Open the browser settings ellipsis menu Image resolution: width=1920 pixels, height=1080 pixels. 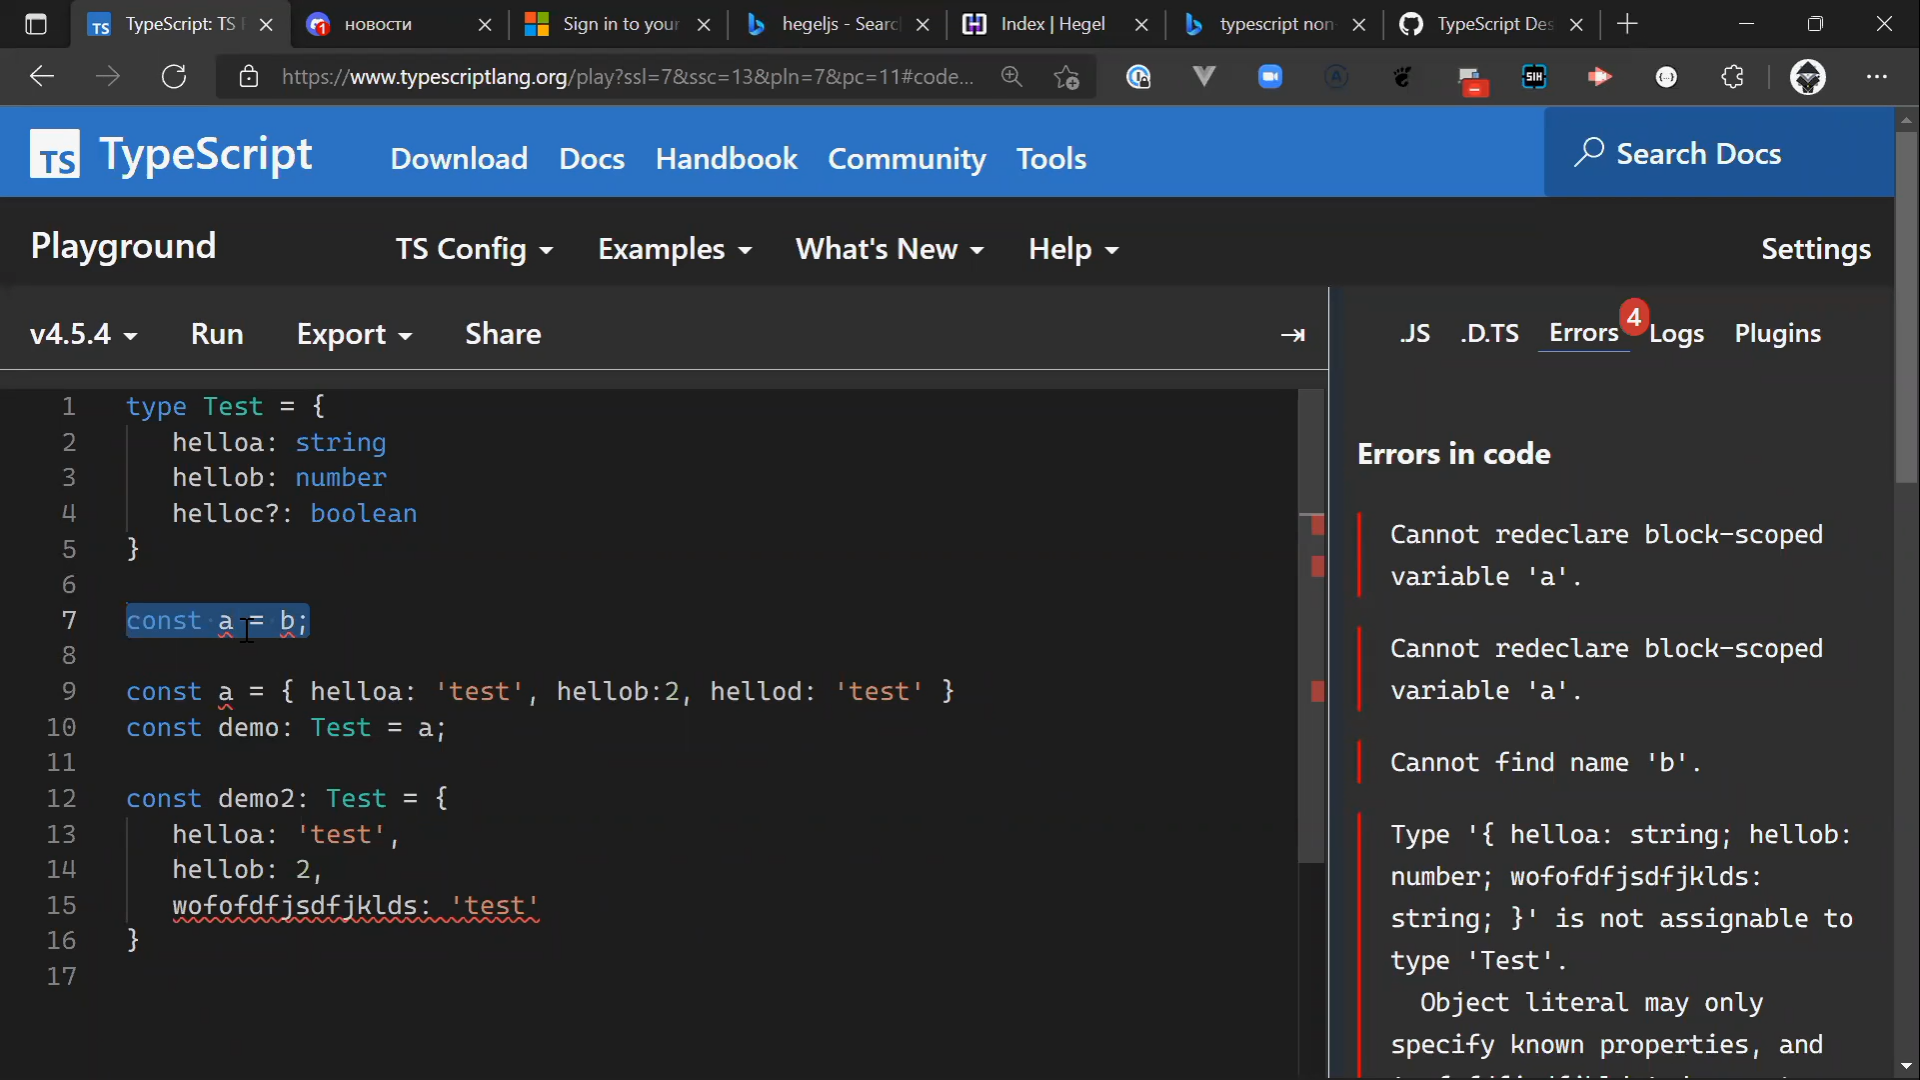click(1877, 77)
